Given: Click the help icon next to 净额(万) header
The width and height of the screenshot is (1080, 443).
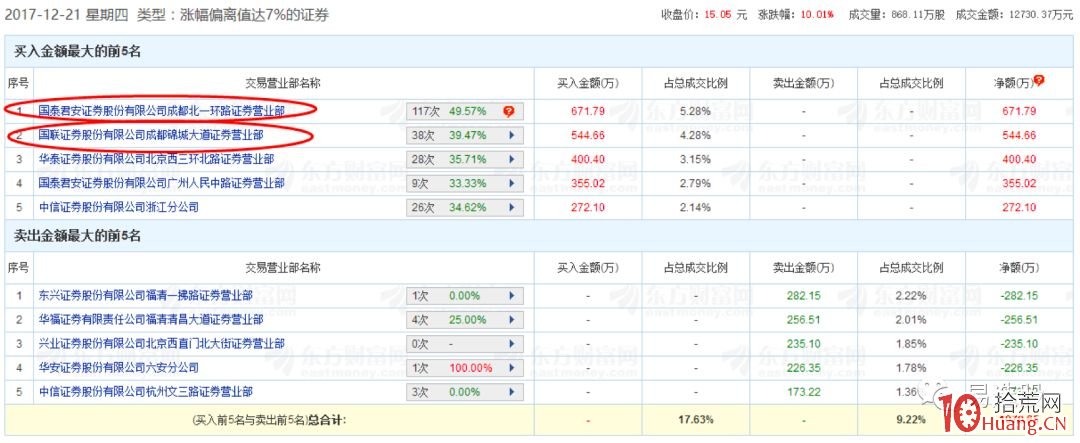Looking at the screenshot, I should [1040, 81].
